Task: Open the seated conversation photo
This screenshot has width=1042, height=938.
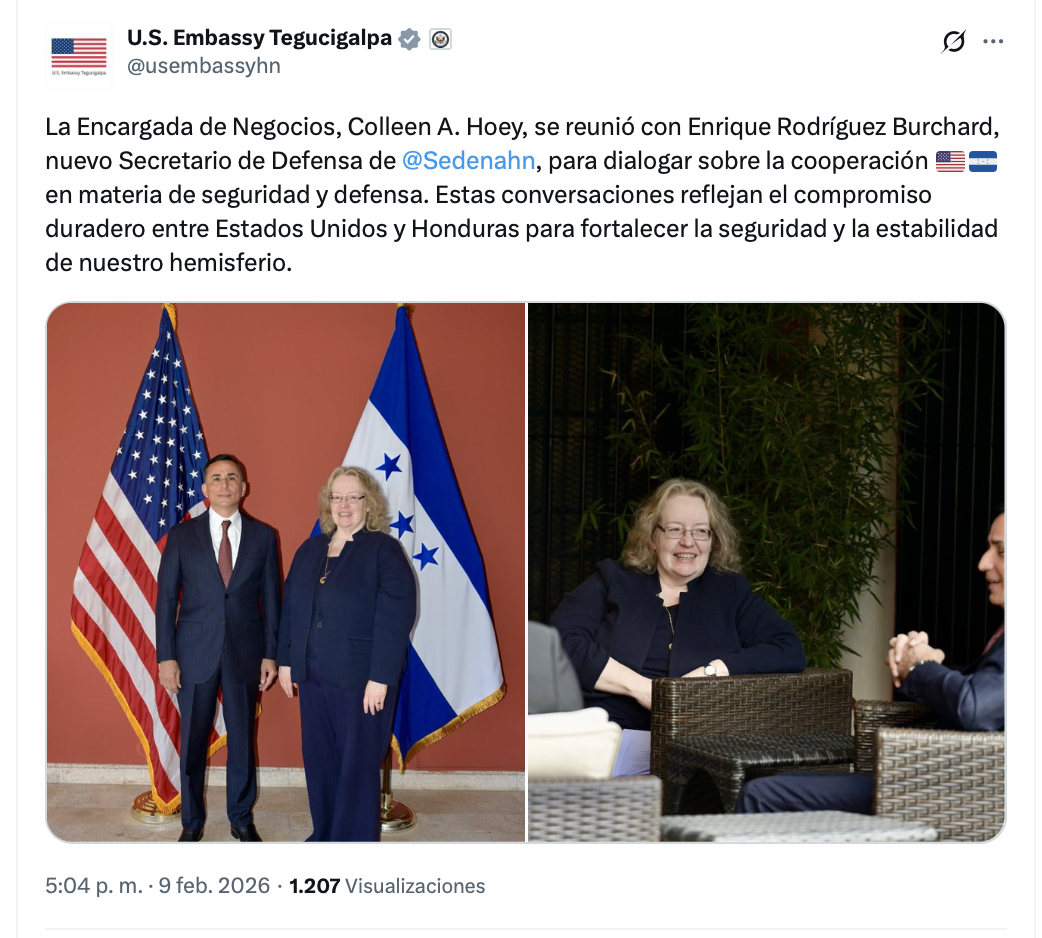Action: point(766,573)
